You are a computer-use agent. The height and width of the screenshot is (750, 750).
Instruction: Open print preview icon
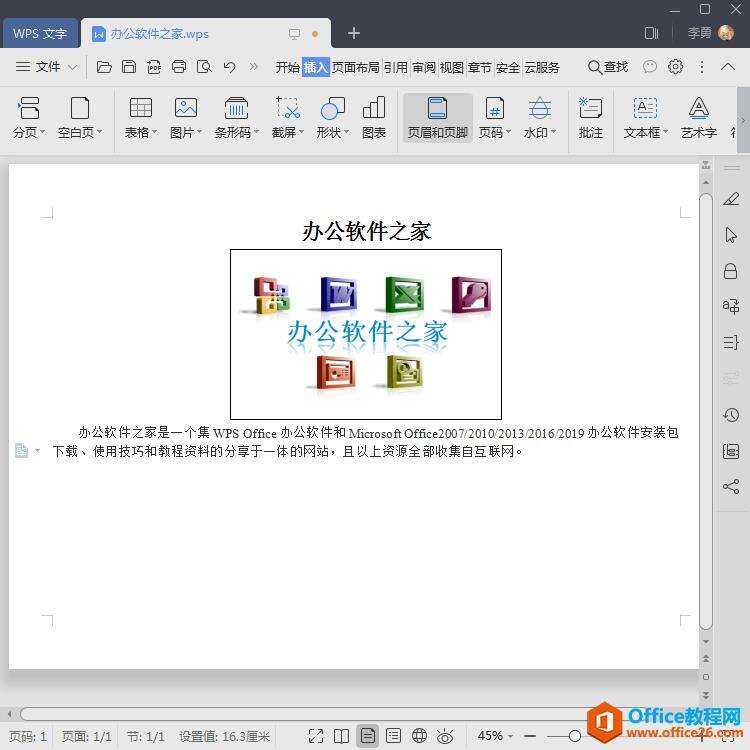[x=204, y=66]
